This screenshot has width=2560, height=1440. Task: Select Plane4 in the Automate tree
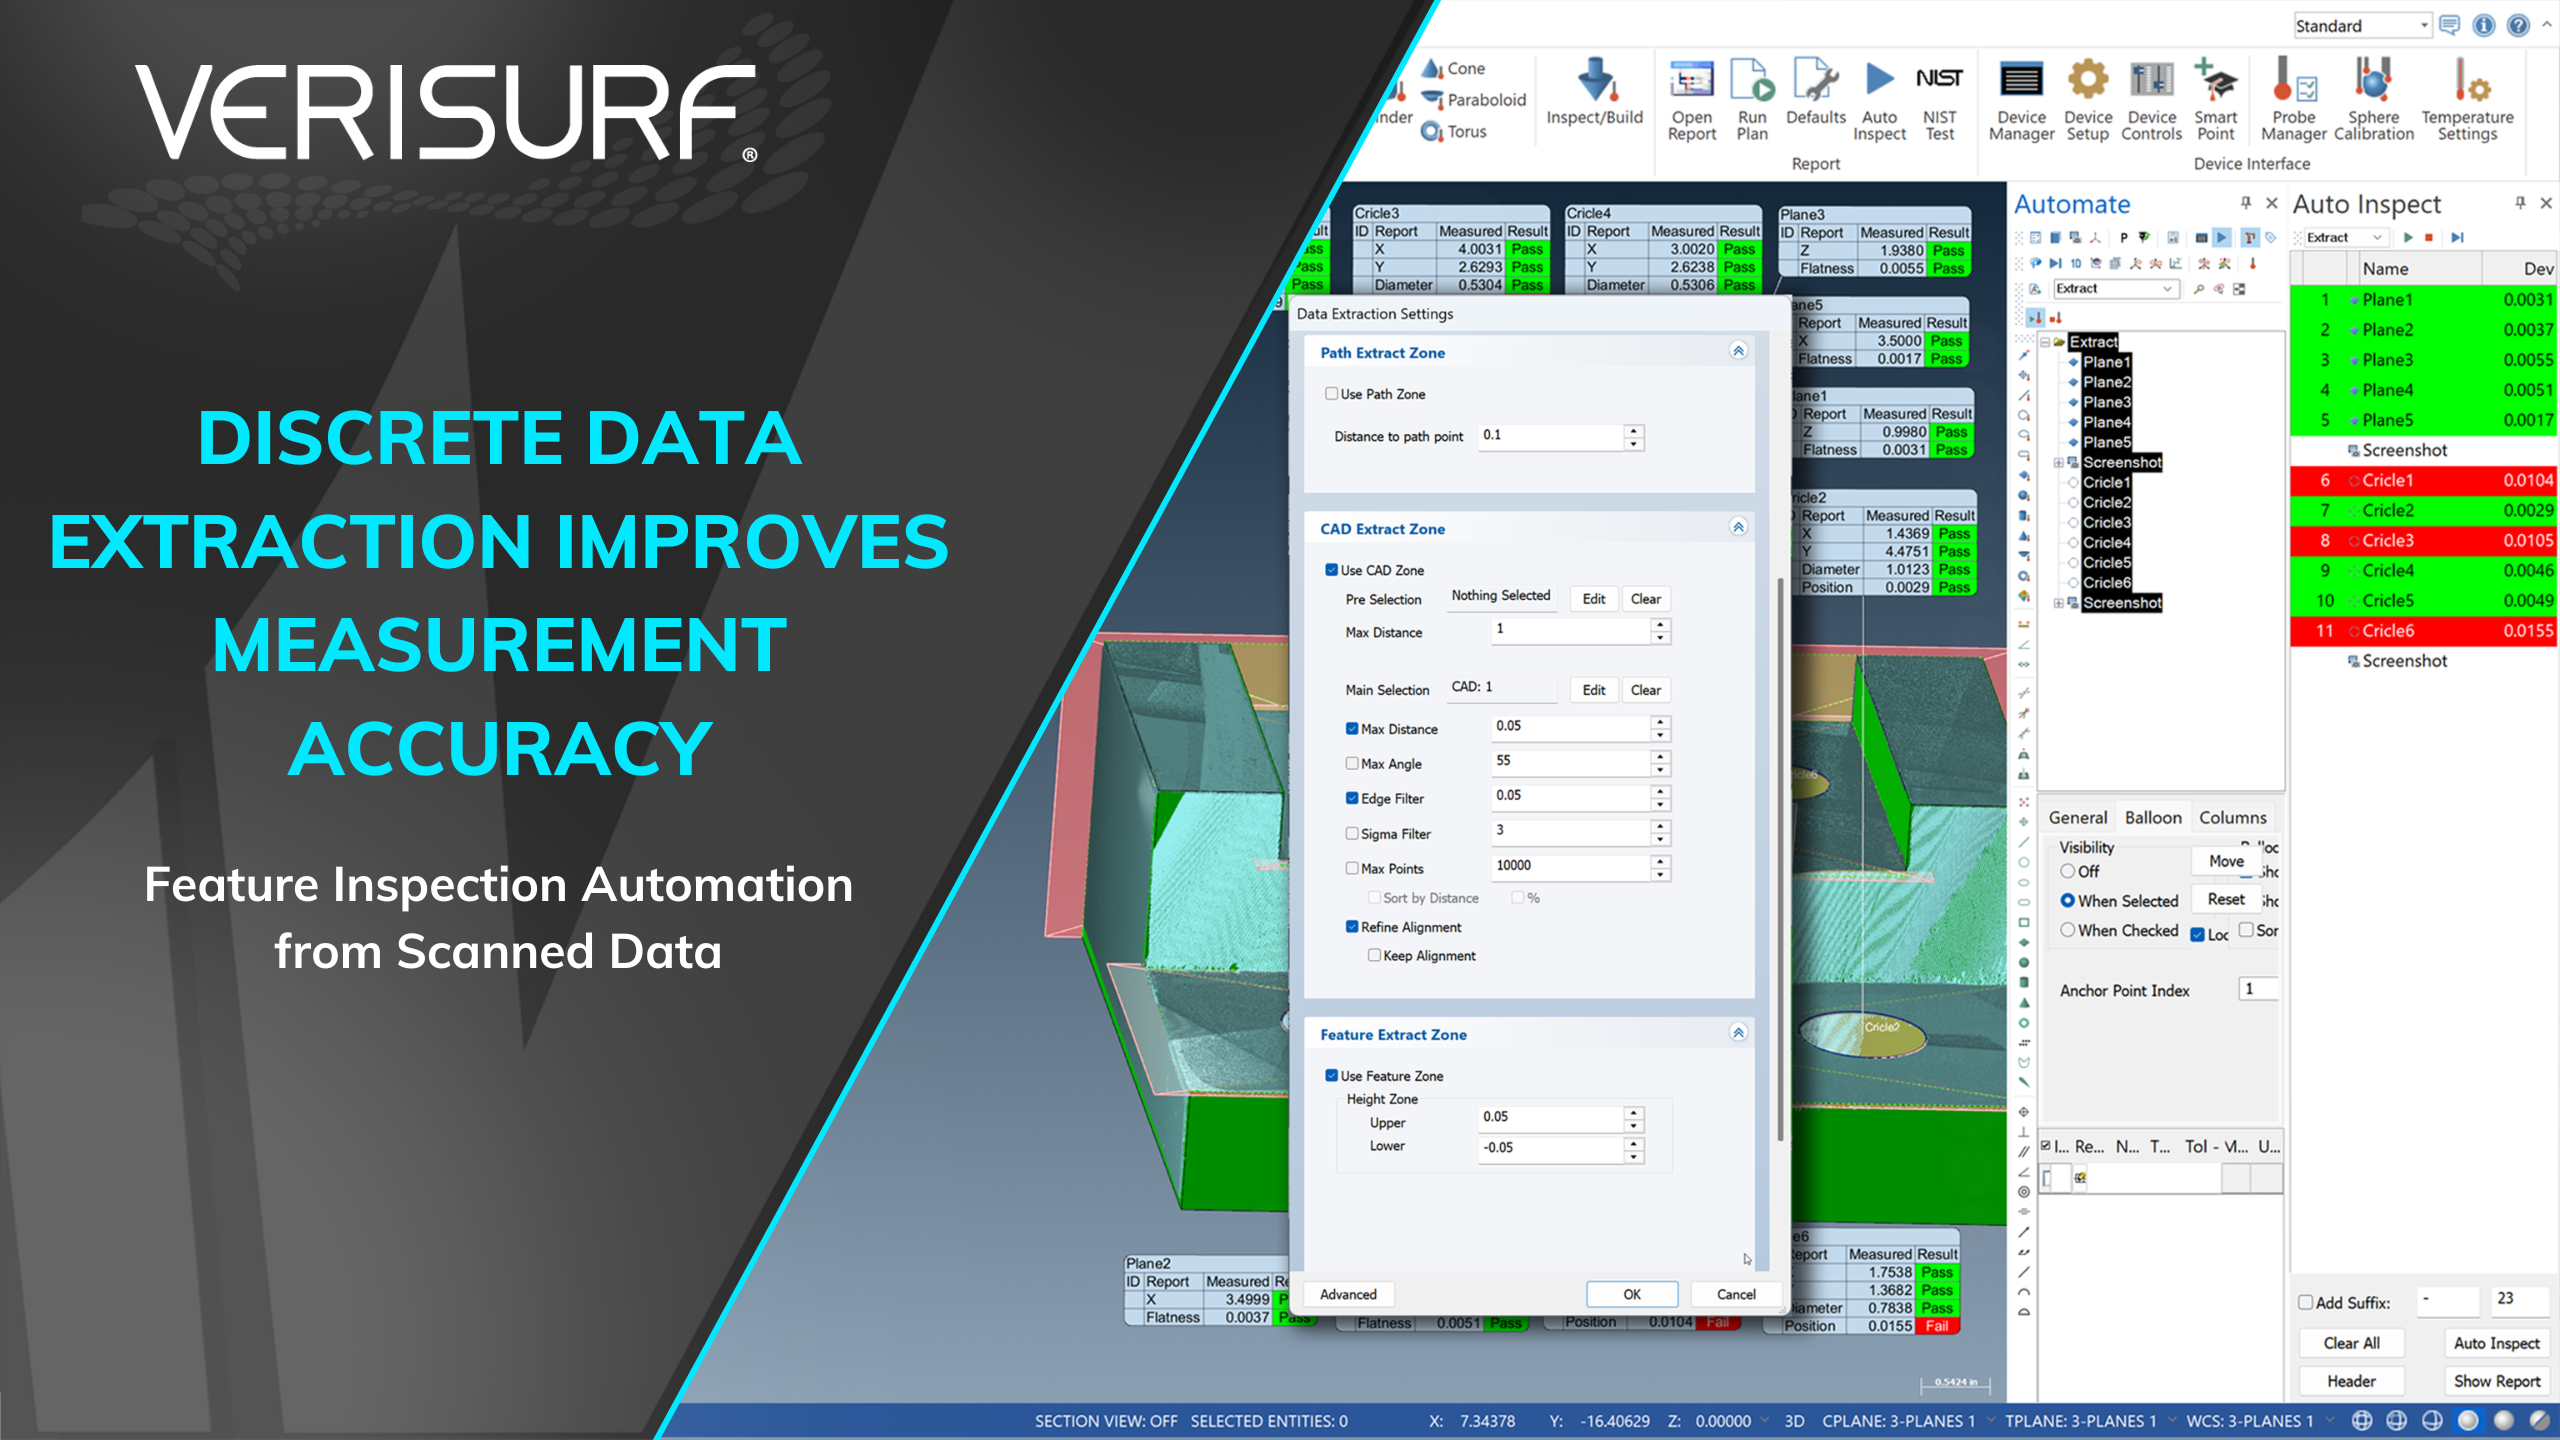tap(2106, 422)
